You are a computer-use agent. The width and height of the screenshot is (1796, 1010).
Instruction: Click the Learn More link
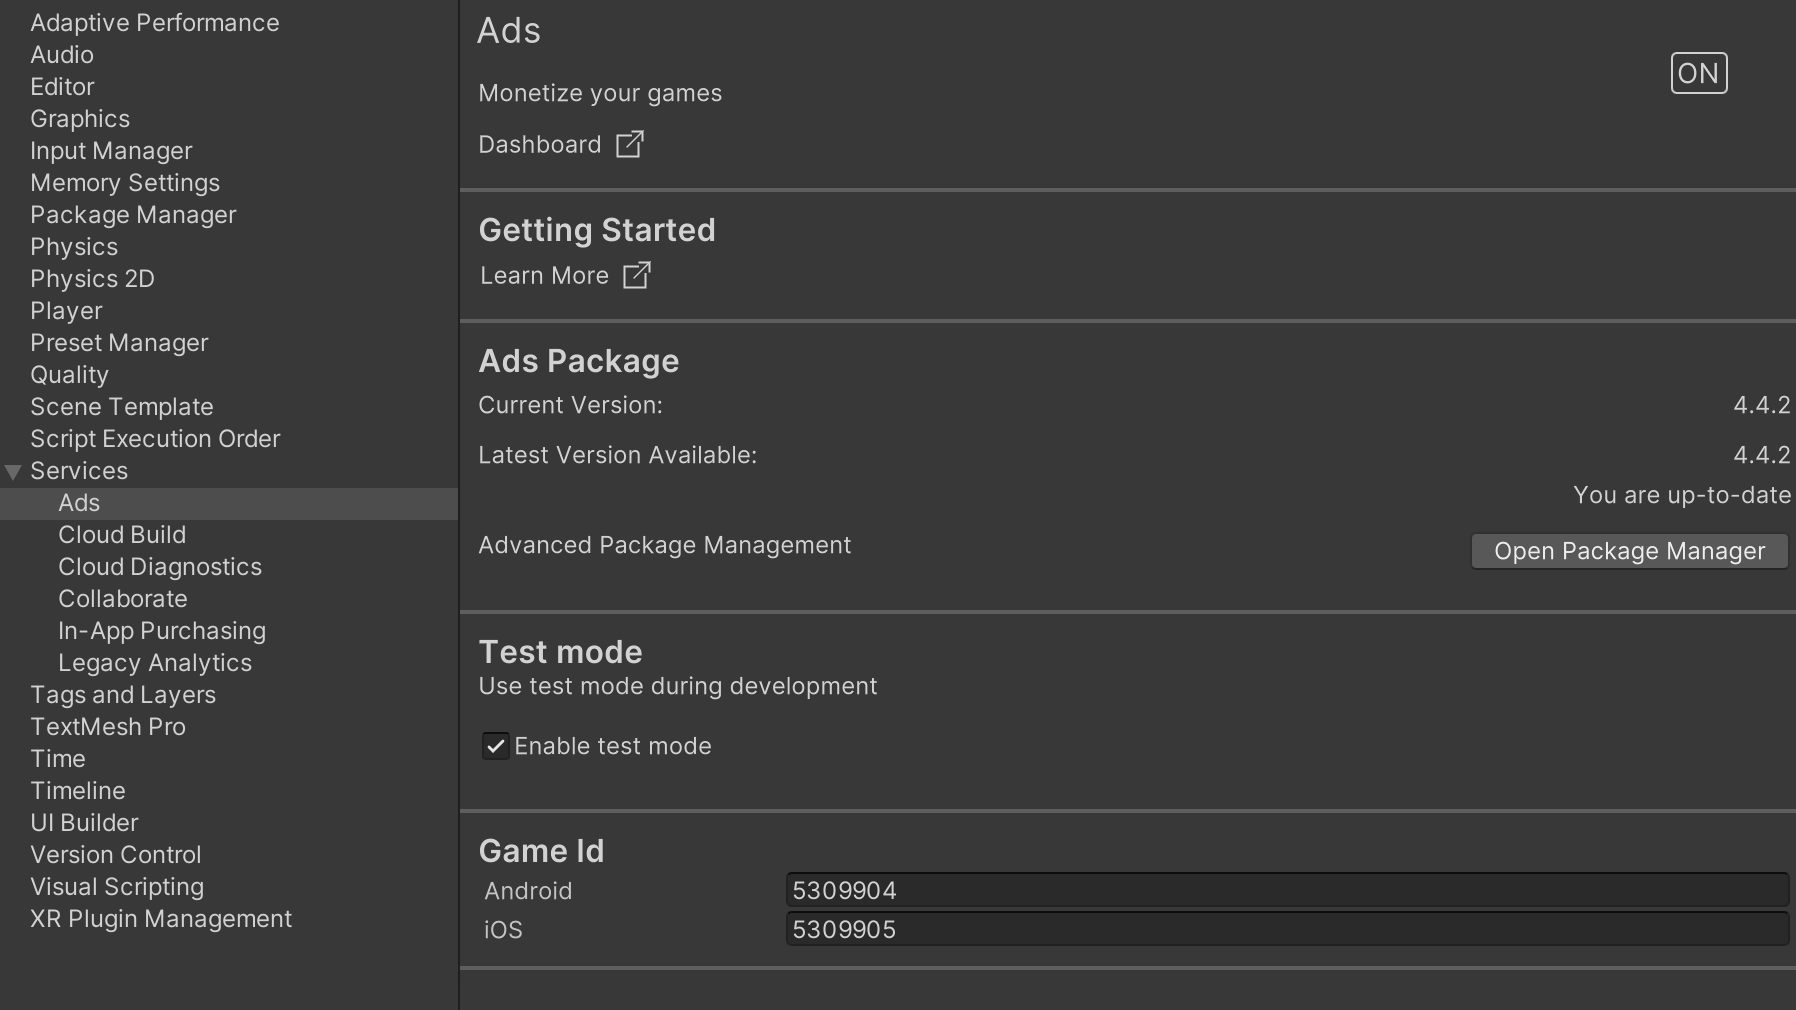click(544, 275)
